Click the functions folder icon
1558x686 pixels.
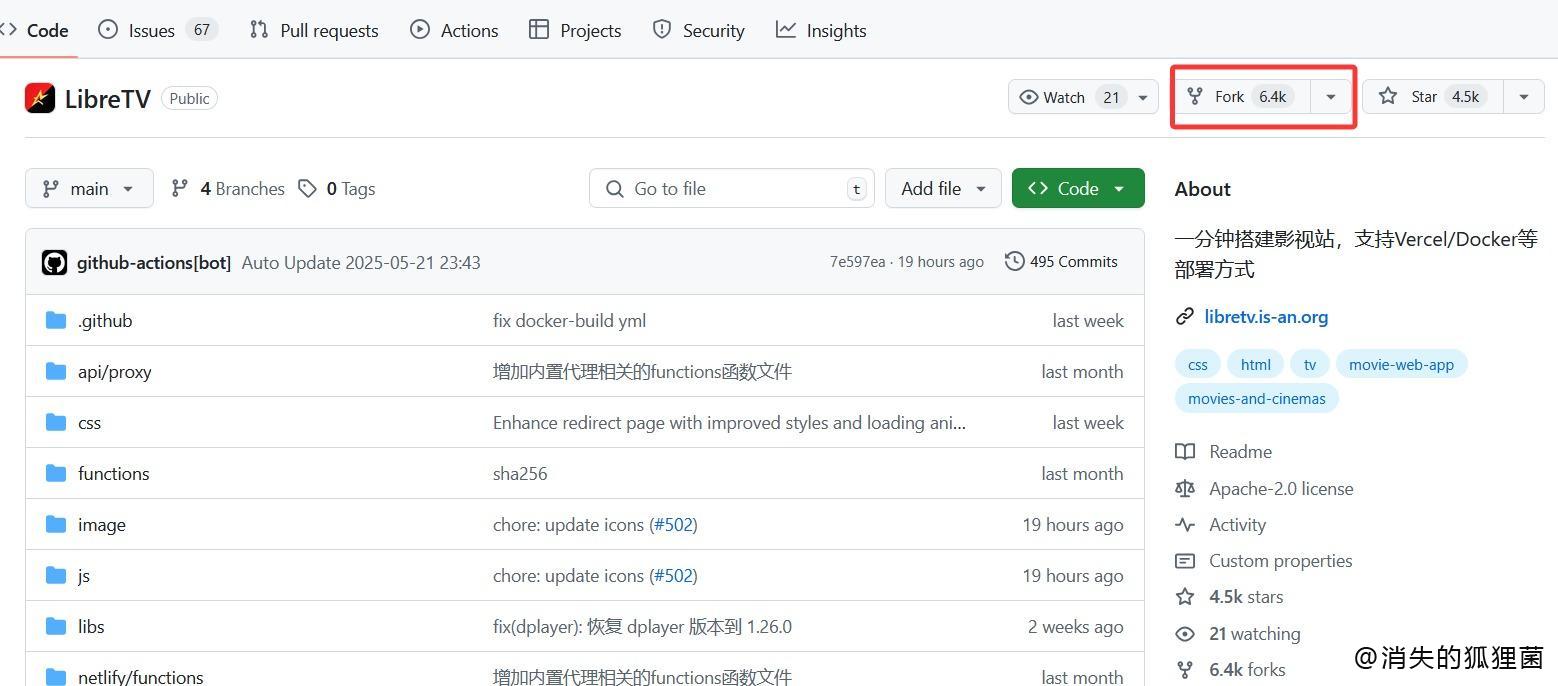pos(56,473)
